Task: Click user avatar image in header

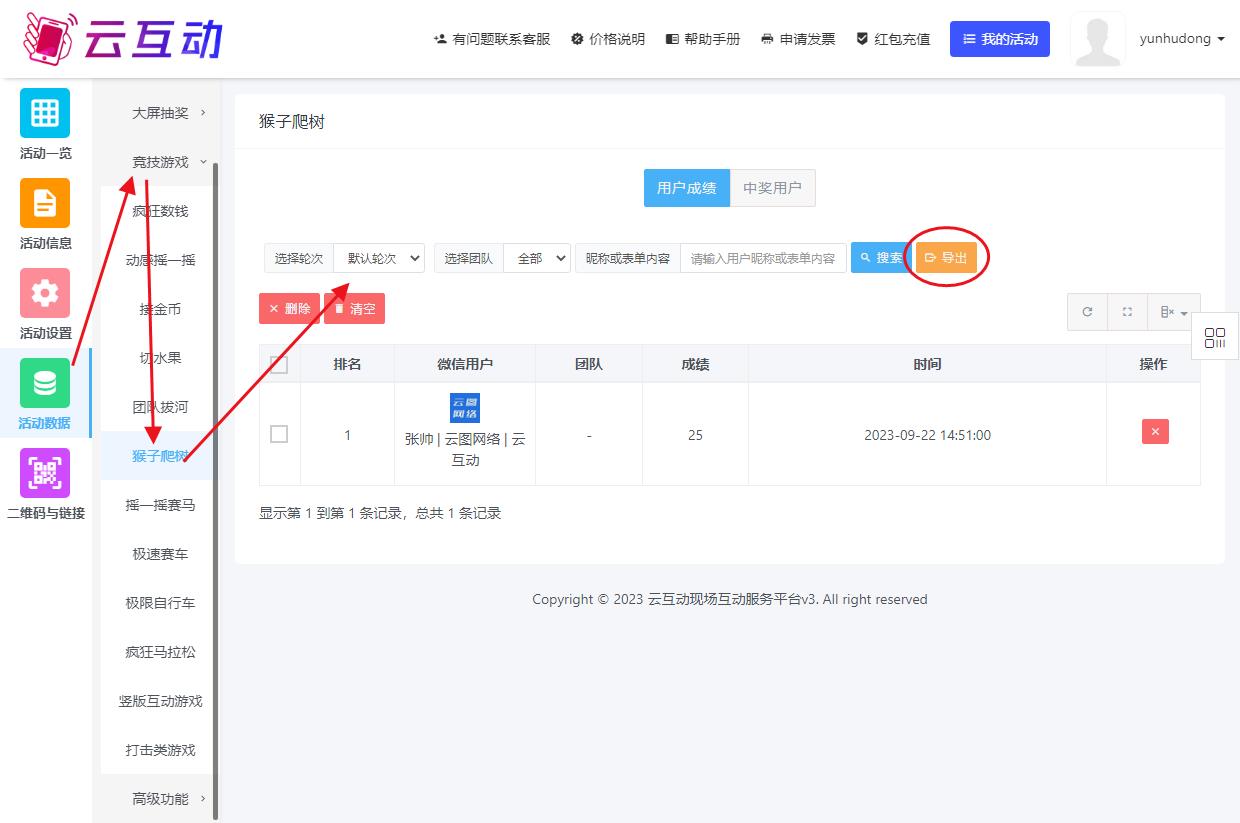Action: tap(1097, 40)
